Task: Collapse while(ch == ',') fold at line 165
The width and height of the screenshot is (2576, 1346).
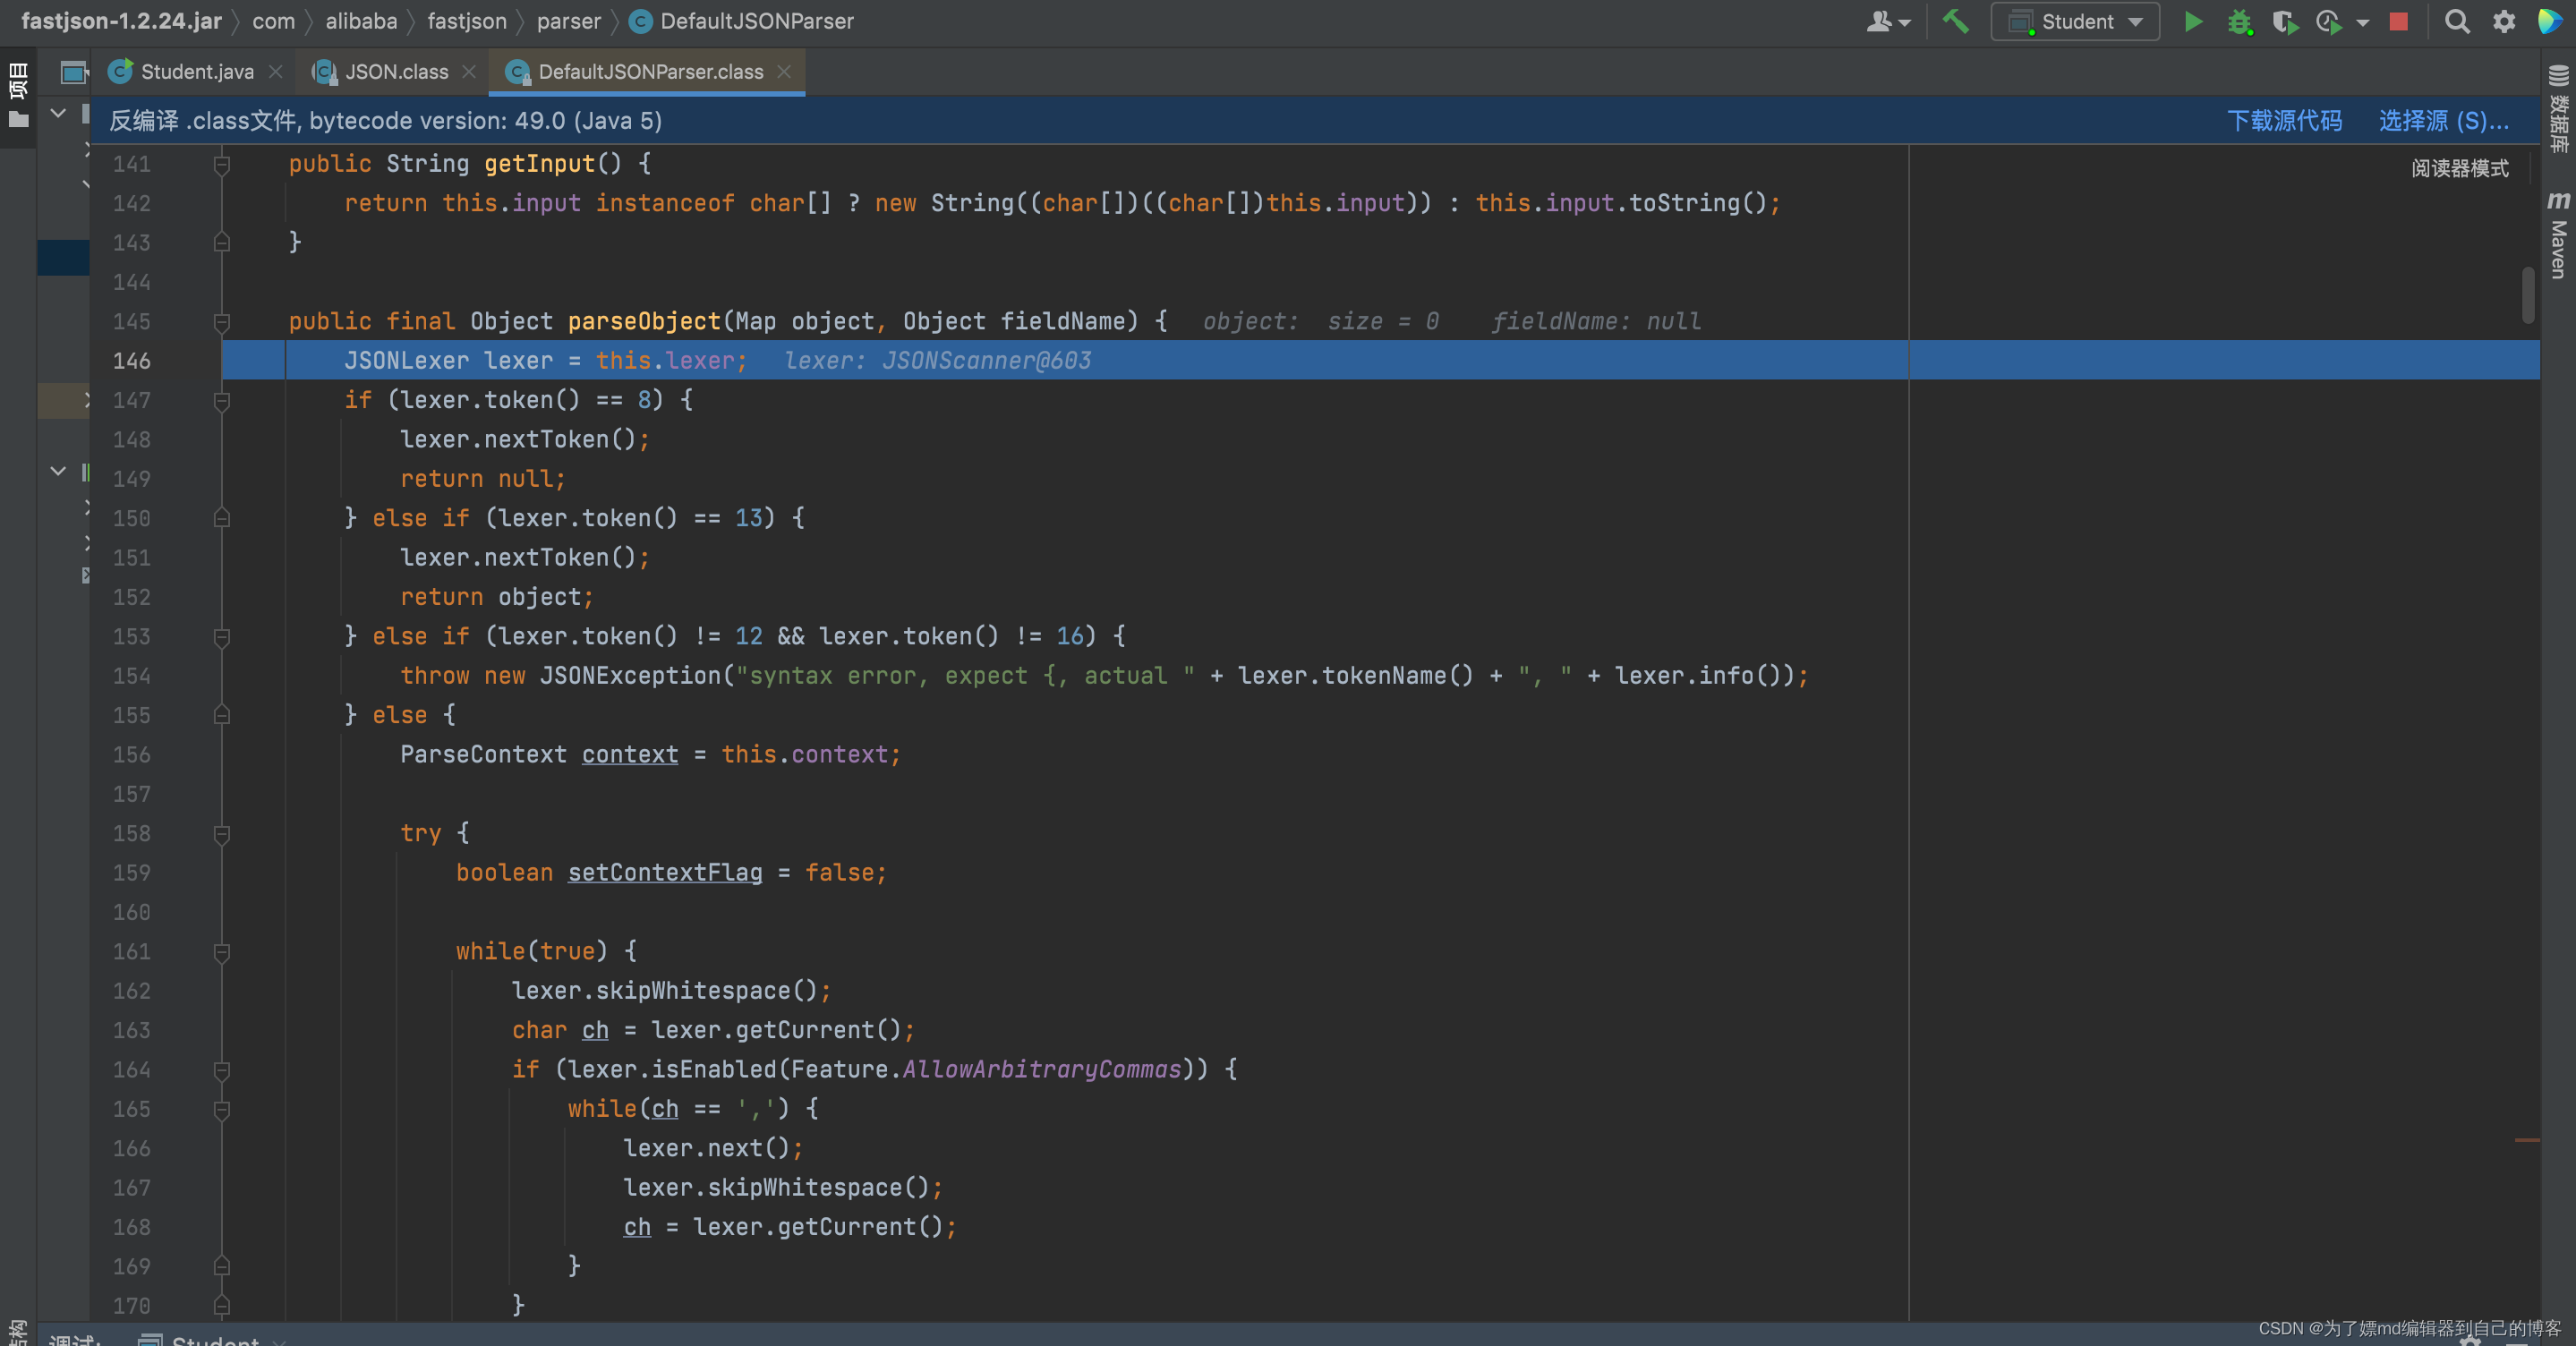Action: click(222, 1109)
